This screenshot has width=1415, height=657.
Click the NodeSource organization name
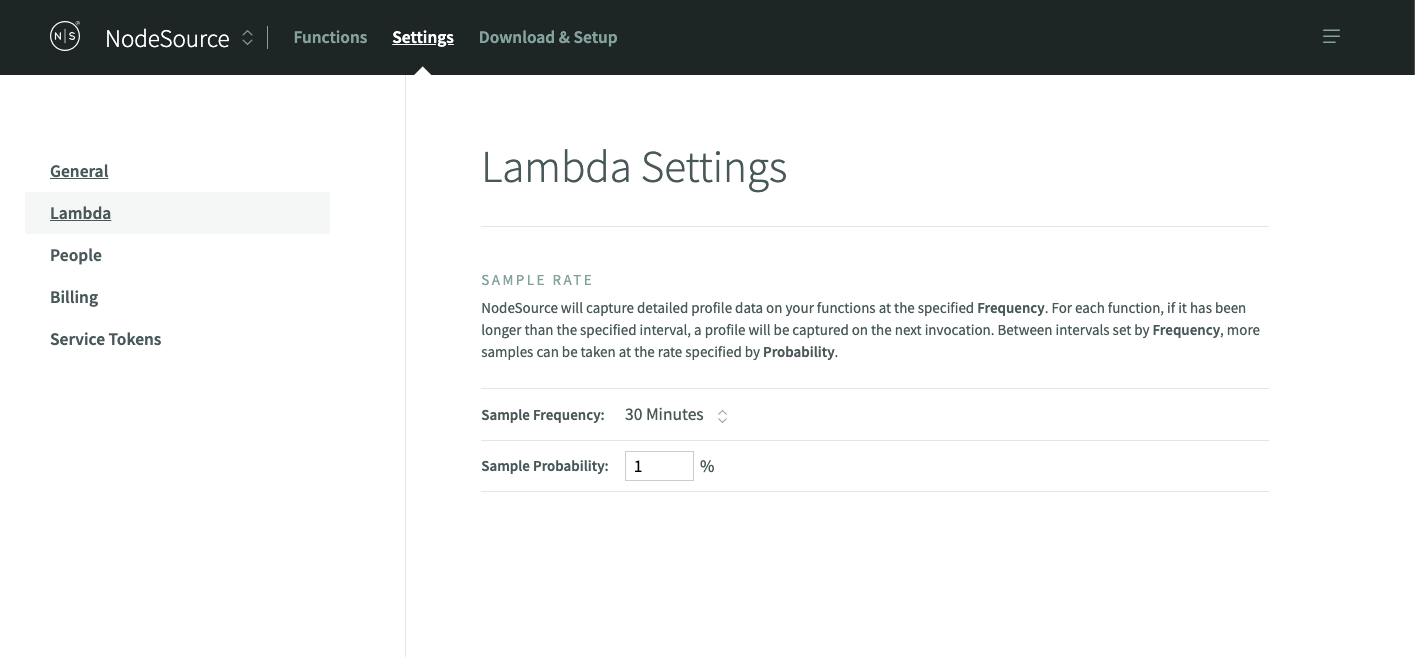tap(167, 38)
